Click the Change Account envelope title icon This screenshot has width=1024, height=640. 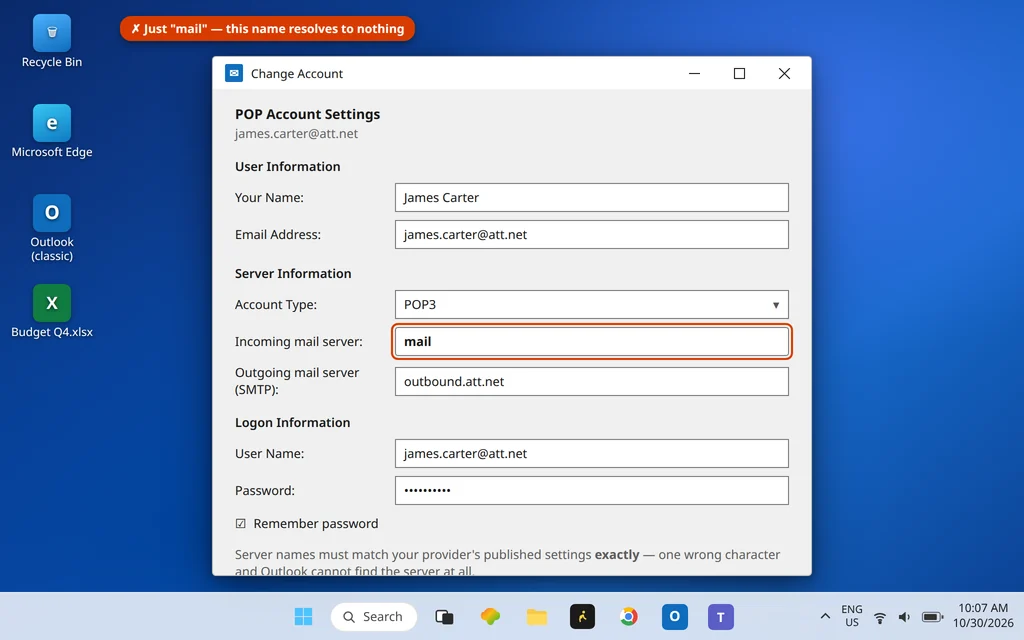point(234,73)
